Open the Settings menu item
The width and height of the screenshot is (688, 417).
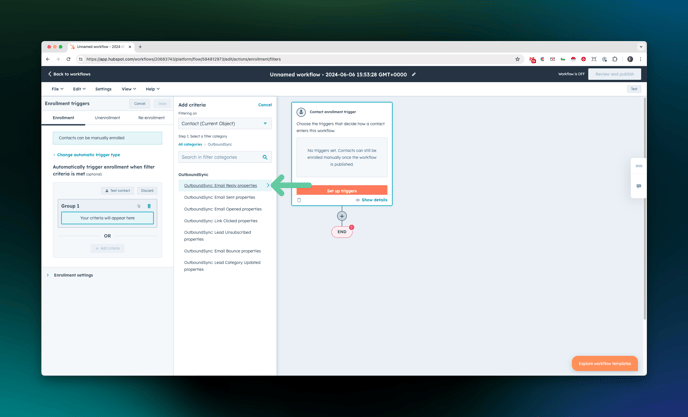pyautogui.click(x=103, y=89)
